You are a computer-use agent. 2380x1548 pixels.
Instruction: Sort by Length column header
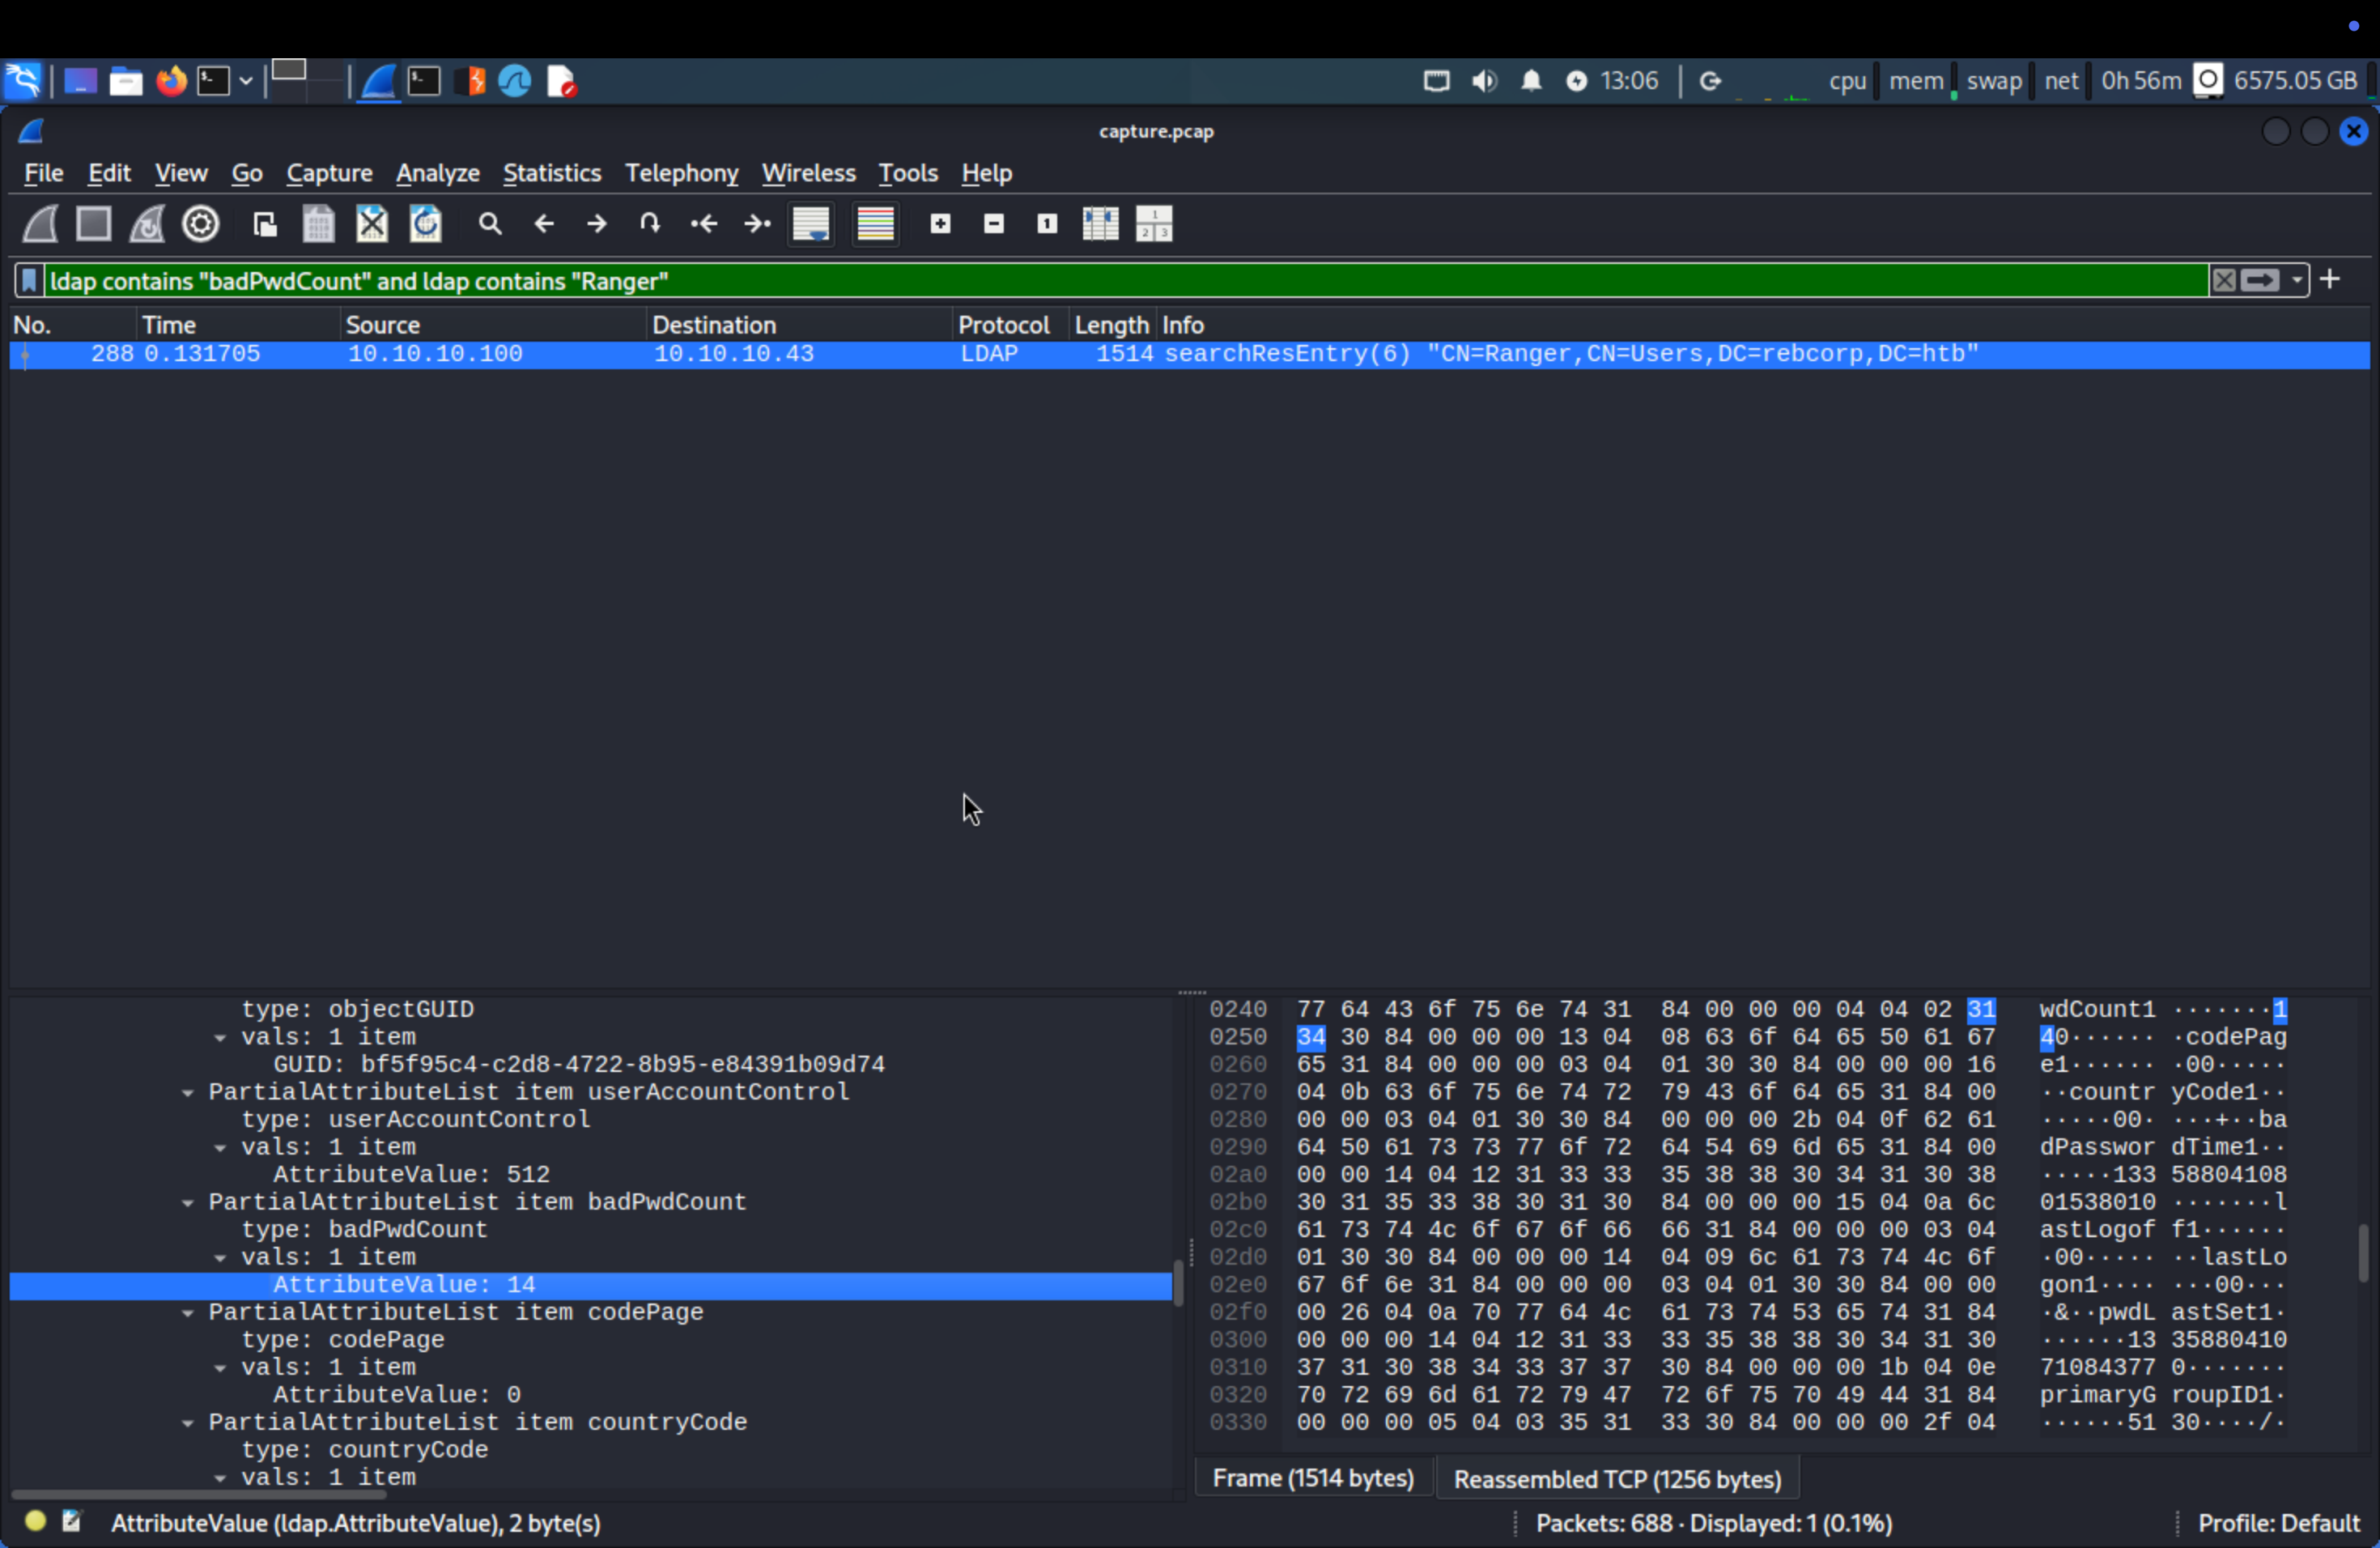click(1112, 325)
